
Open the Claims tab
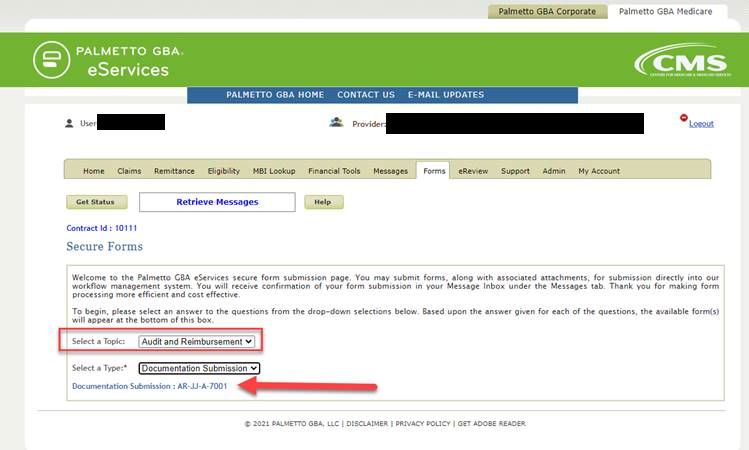129,171
